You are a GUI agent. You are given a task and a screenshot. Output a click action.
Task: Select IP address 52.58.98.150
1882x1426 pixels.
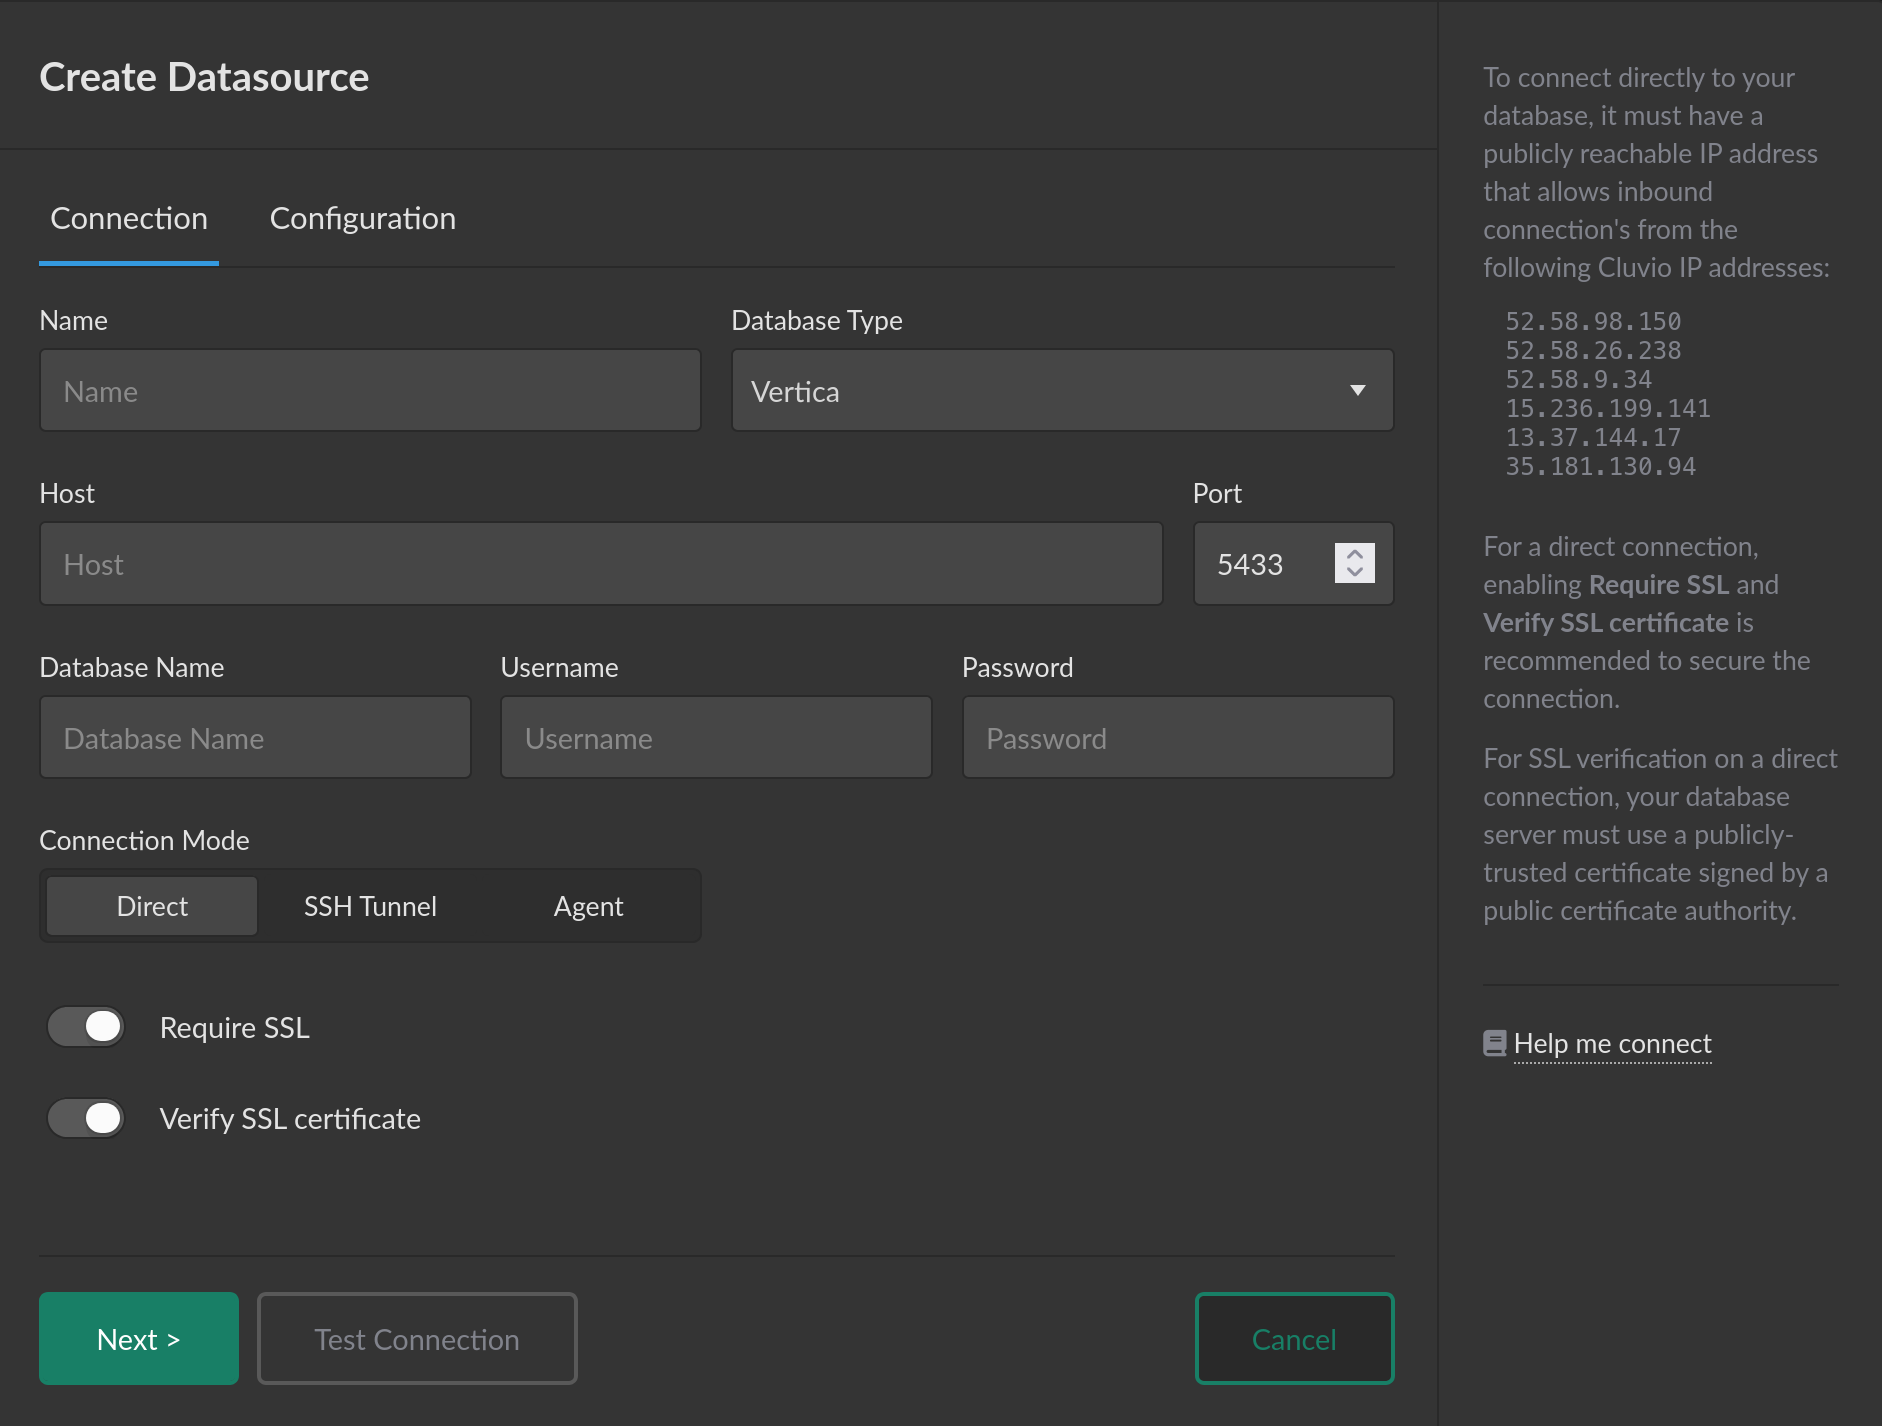pyautogui.click(x=1593, y=322)
